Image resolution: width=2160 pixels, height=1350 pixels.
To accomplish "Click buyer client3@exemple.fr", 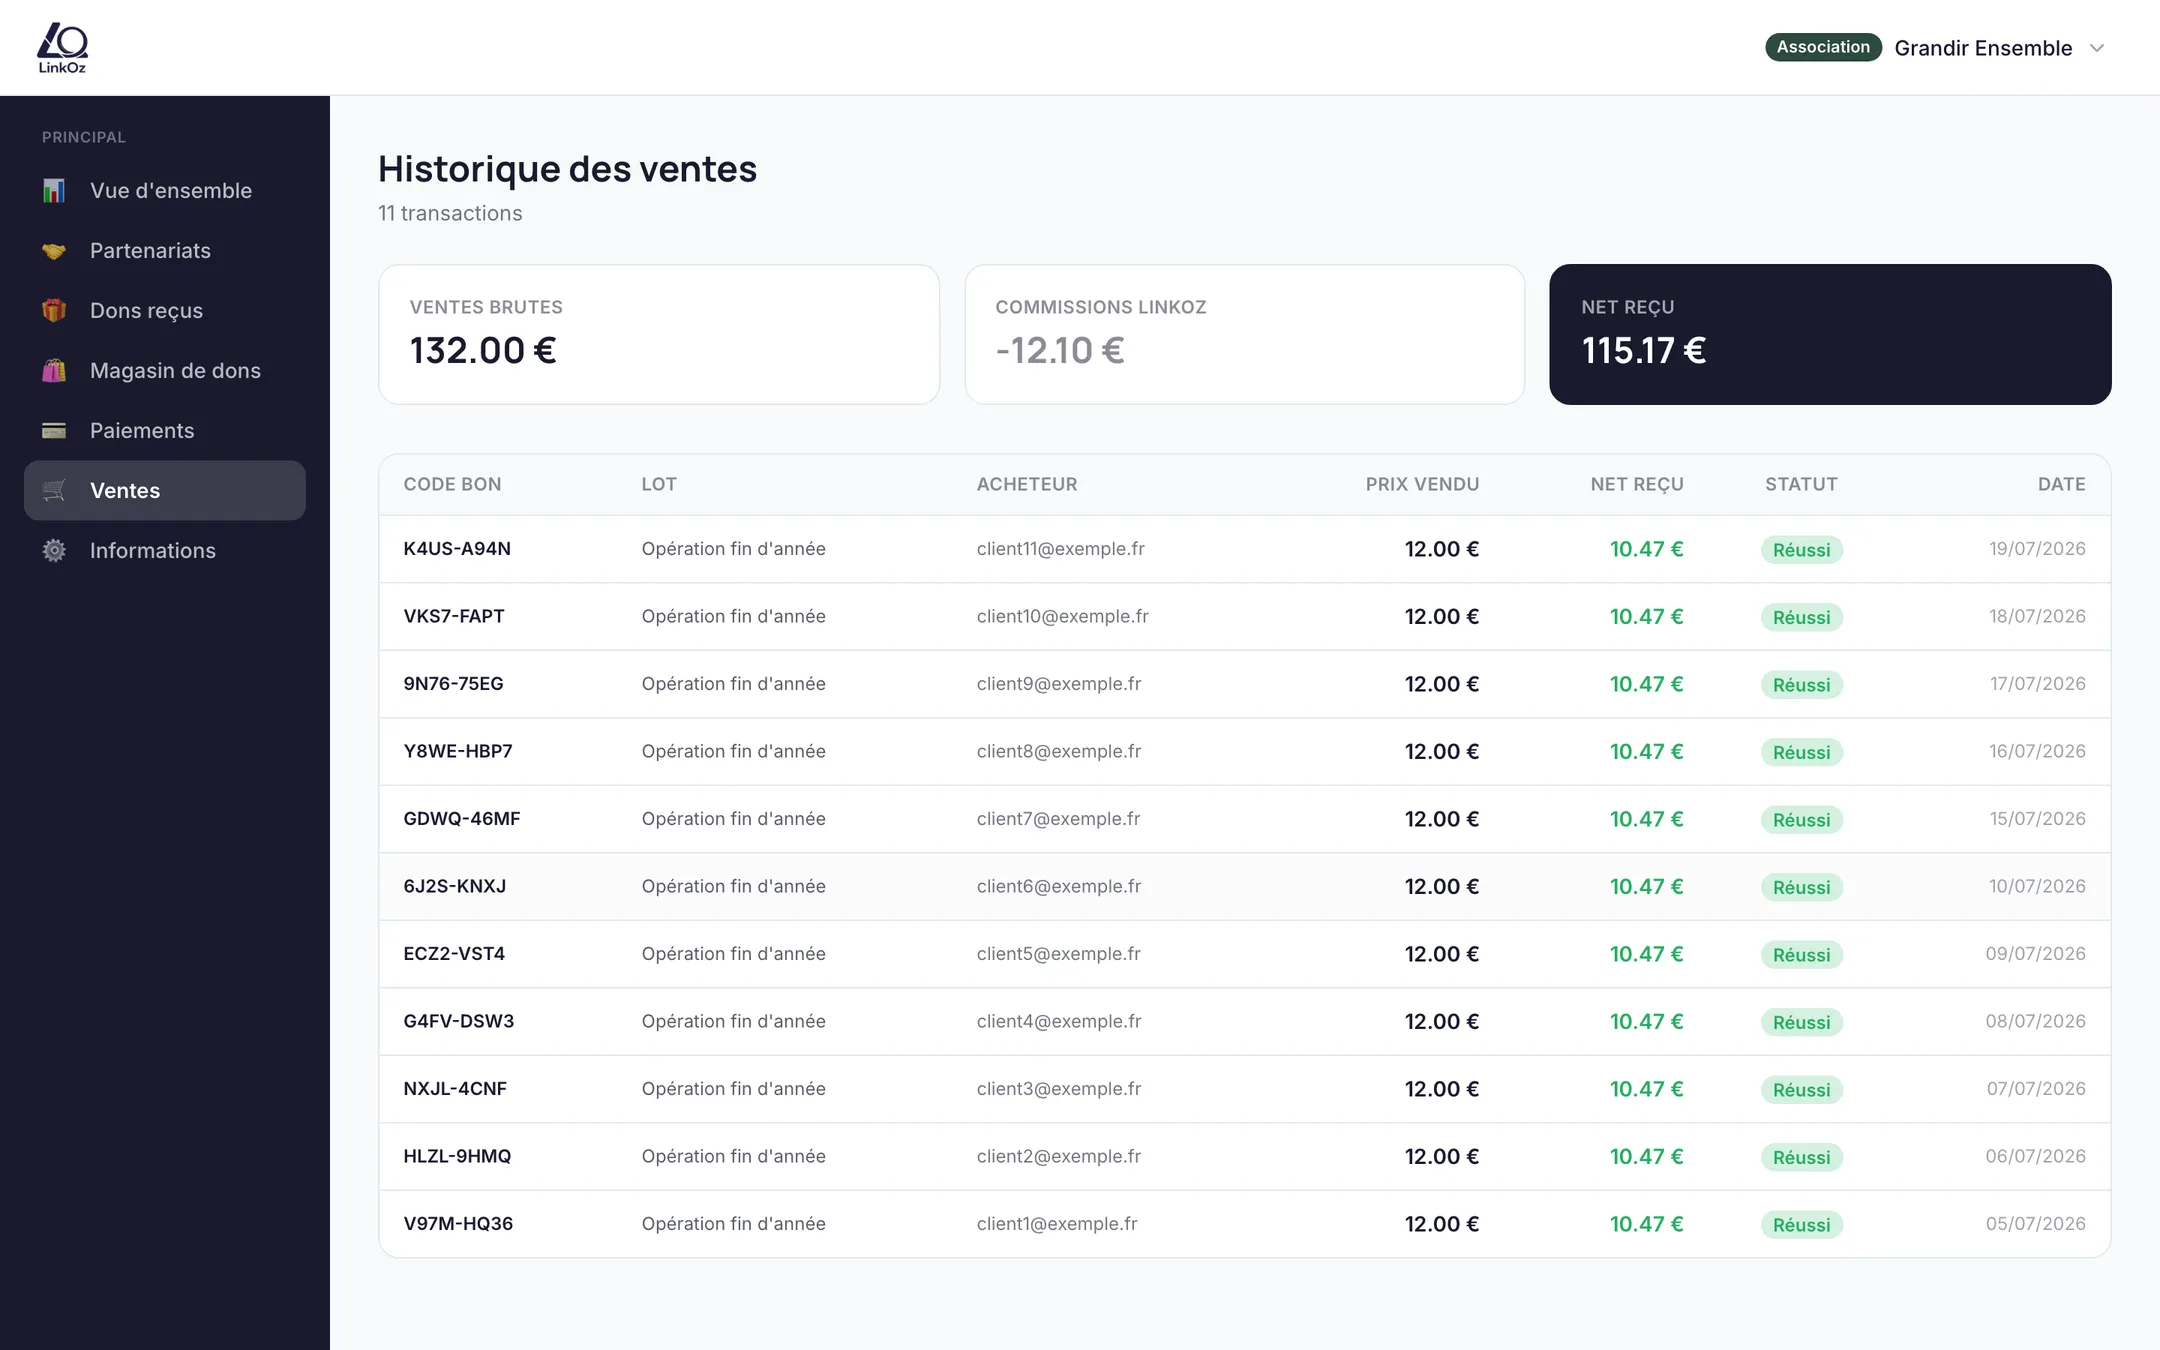I will [x=1059, y=1089].
